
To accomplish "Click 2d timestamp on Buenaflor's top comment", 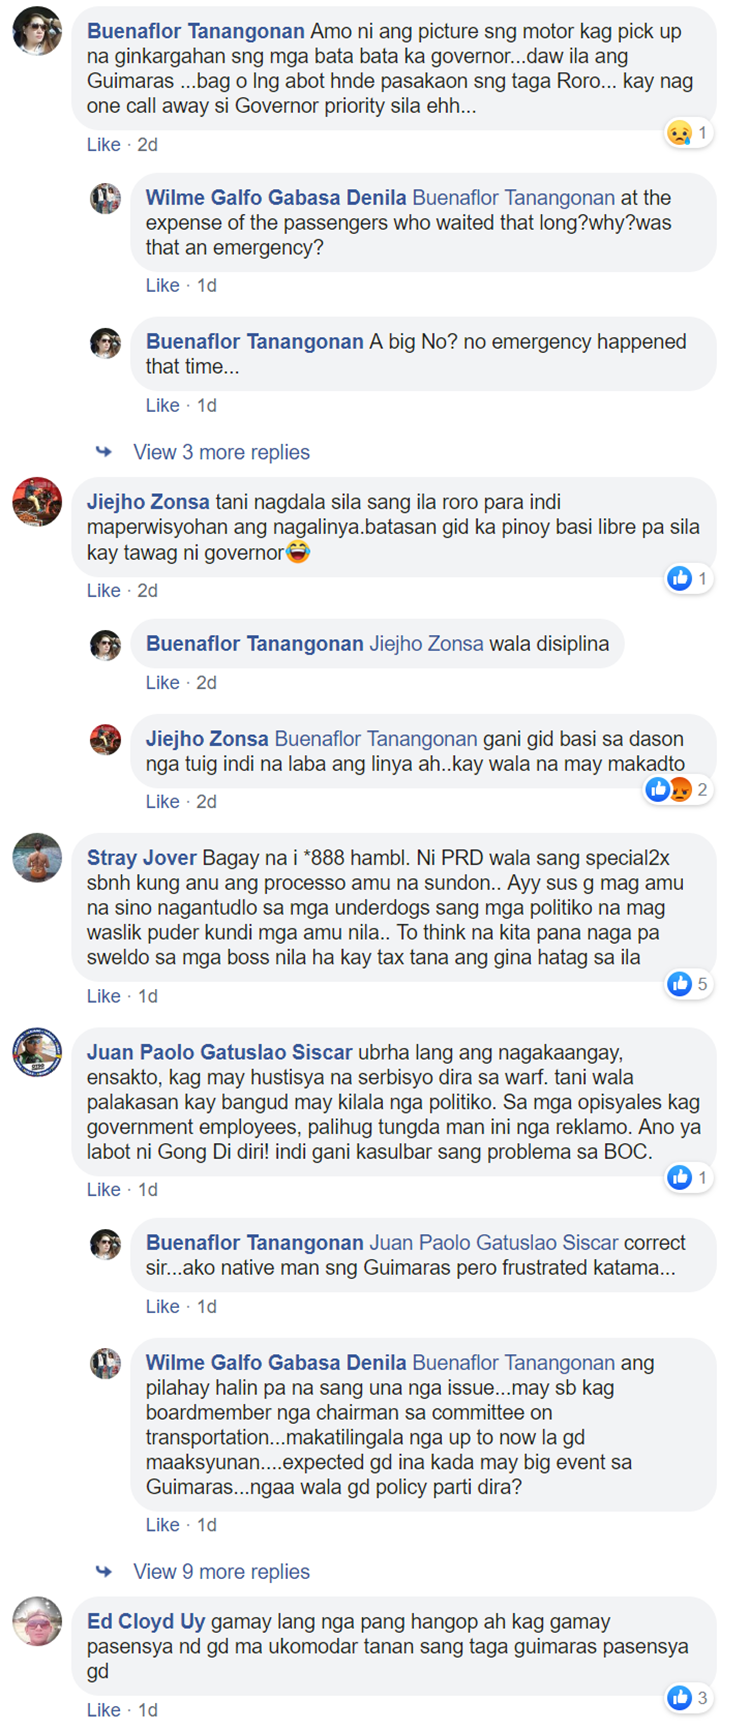I will click(x=147, y=144).
